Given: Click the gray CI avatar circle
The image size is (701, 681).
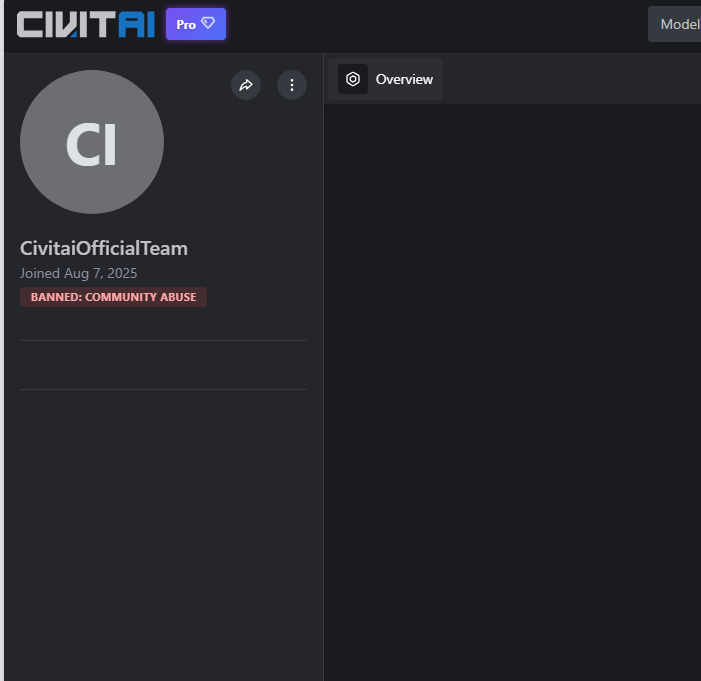Looking at the screenshot, I should point(92,142).
